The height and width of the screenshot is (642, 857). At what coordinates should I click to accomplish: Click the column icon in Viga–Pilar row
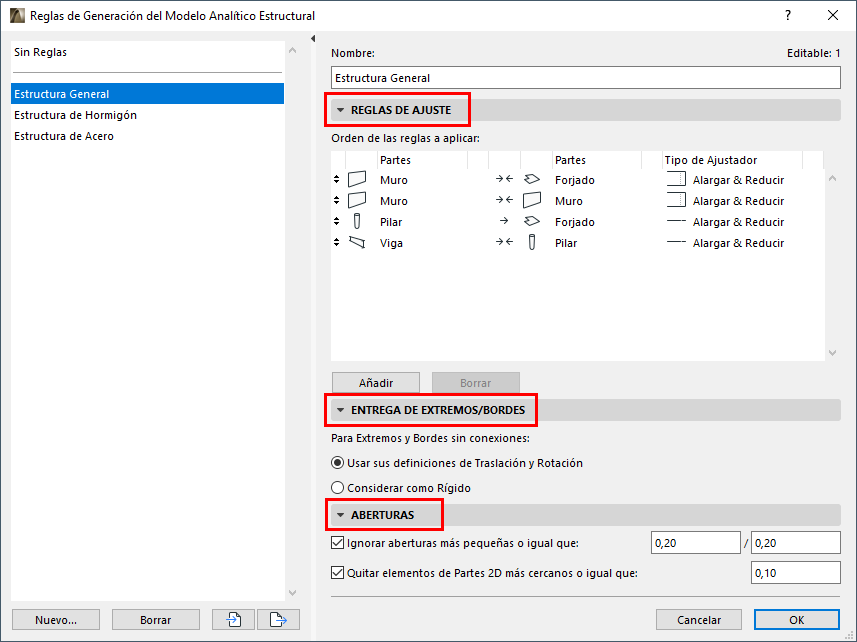532,242
